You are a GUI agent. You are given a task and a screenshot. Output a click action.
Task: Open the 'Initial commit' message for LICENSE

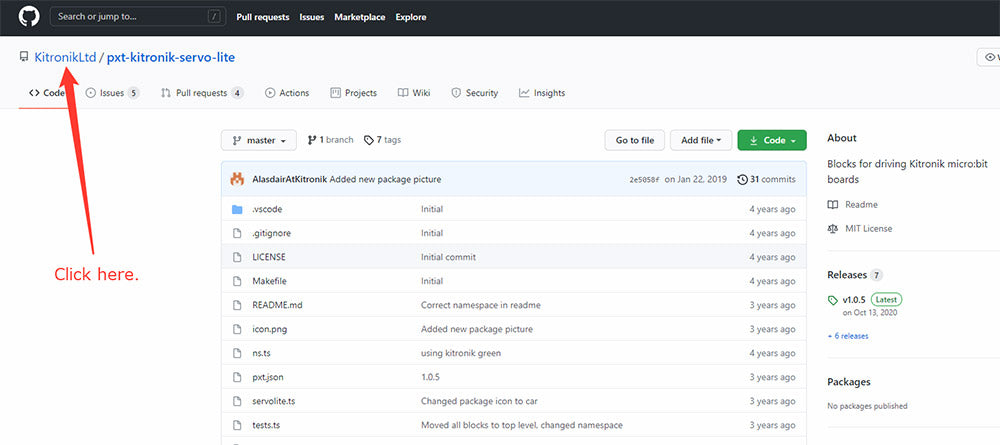pyautogui.click(x=448, y=257)
